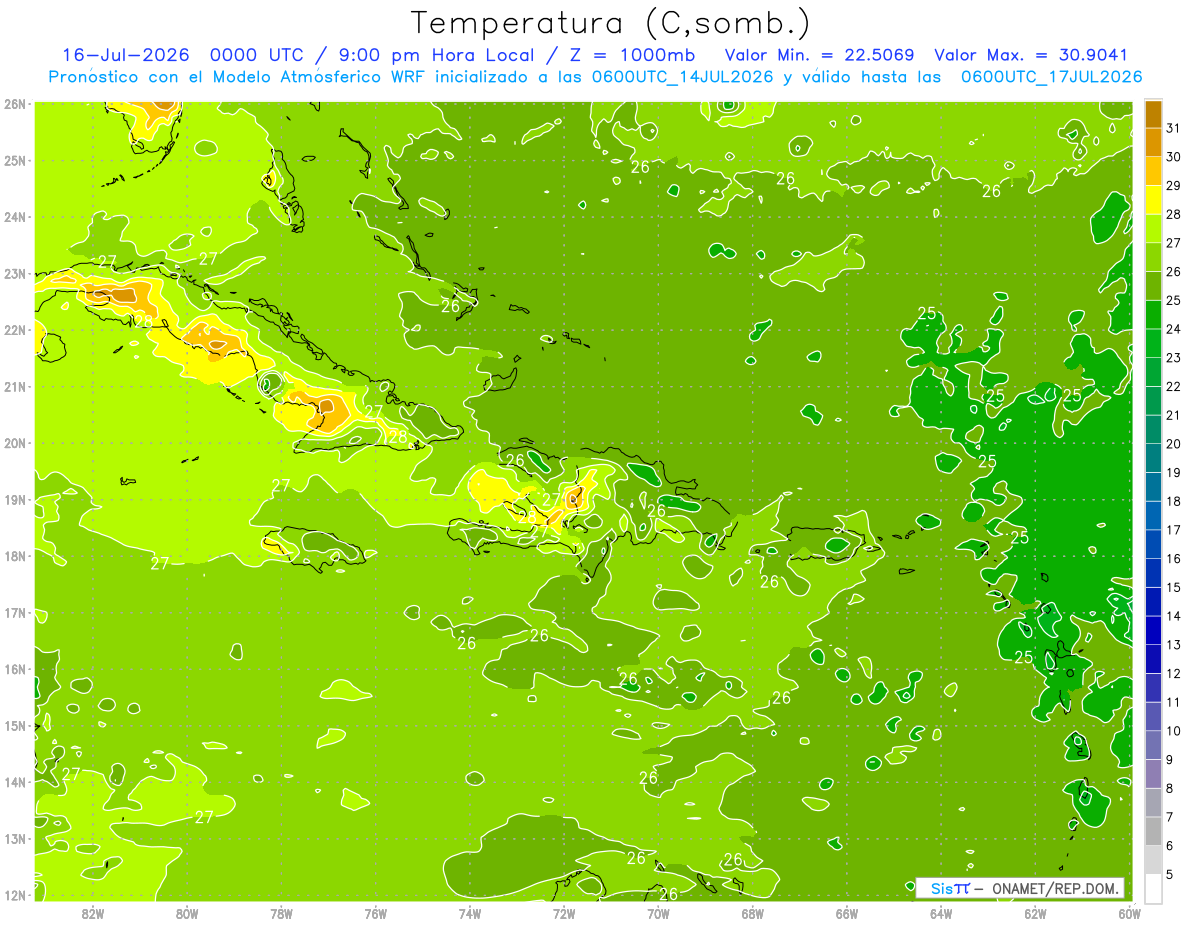1200x927 pixels.
Task: Click the 76W longitude axis label
Action: point(375,913)
